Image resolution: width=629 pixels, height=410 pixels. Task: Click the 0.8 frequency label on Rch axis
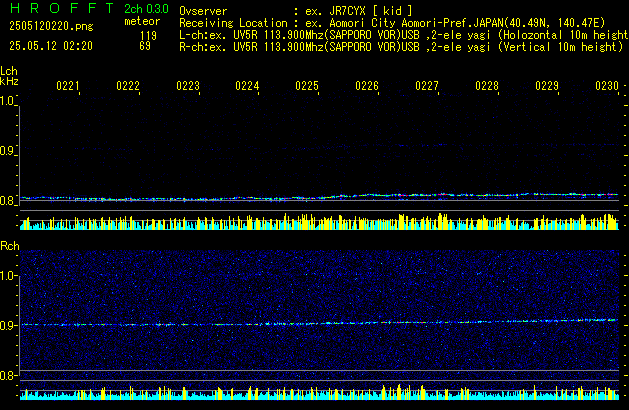[7, 375]
